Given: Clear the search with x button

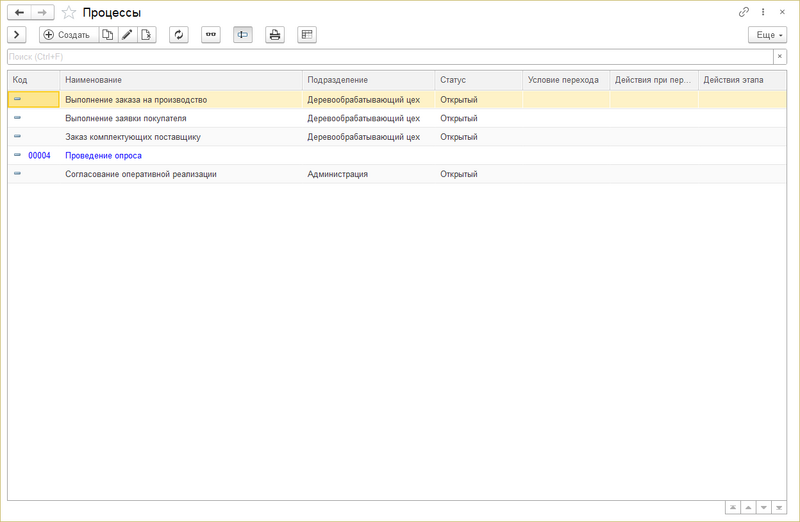Looking at the screenshot, I should (780, 57).
